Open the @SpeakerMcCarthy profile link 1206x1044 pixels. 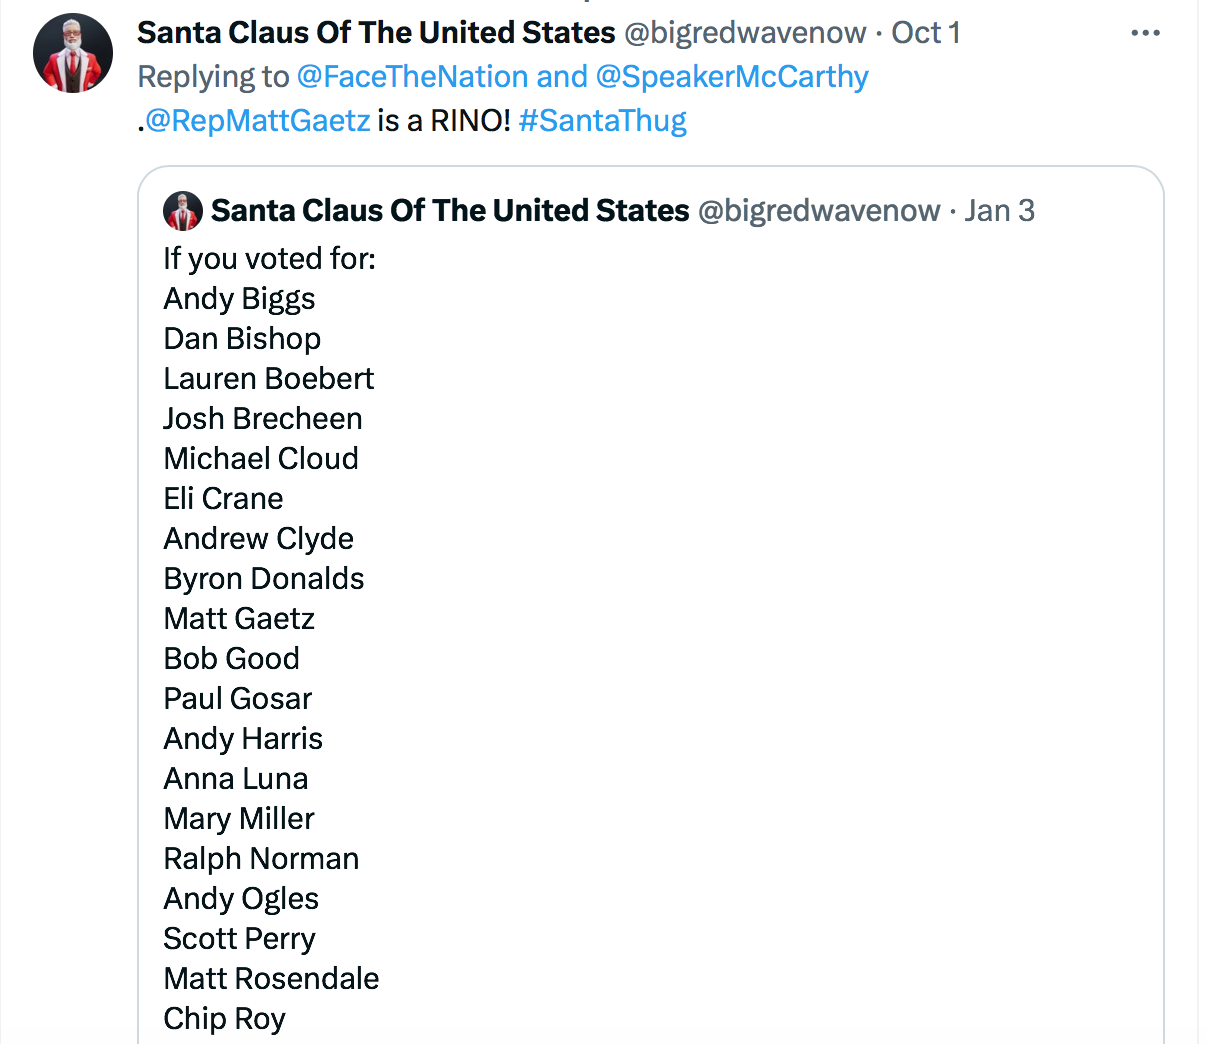[732, 77]
